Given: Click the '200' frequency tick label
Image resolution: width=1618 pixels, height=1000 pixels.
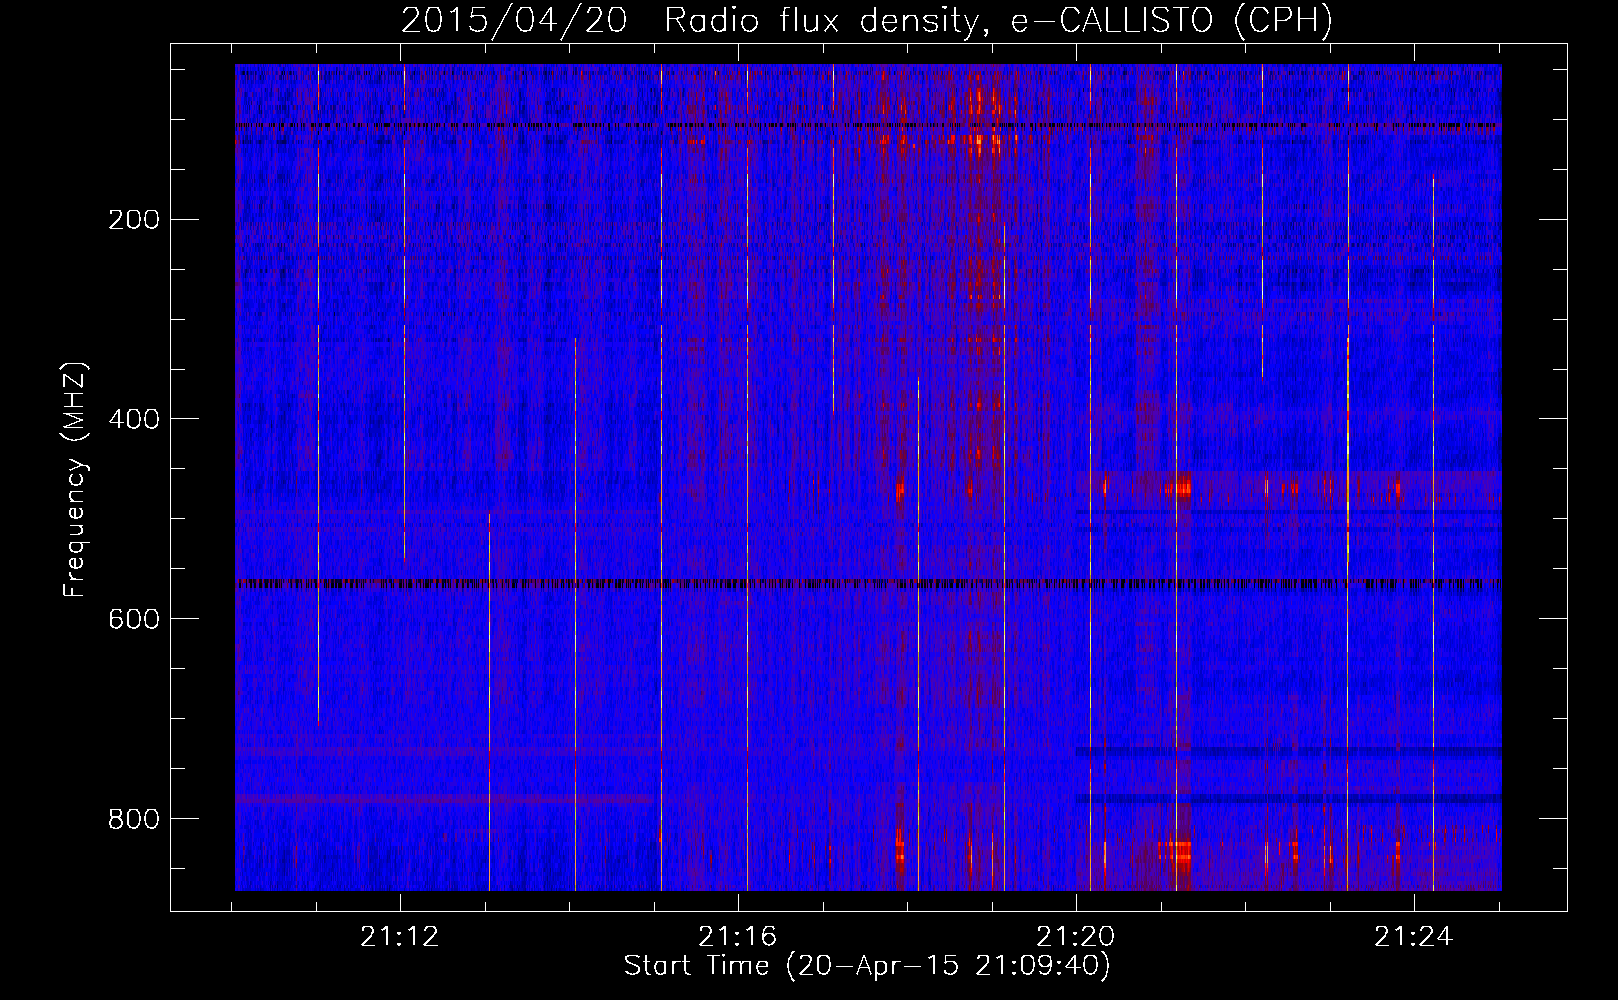Looking at the screenshot, I should [x=133, y=220].
